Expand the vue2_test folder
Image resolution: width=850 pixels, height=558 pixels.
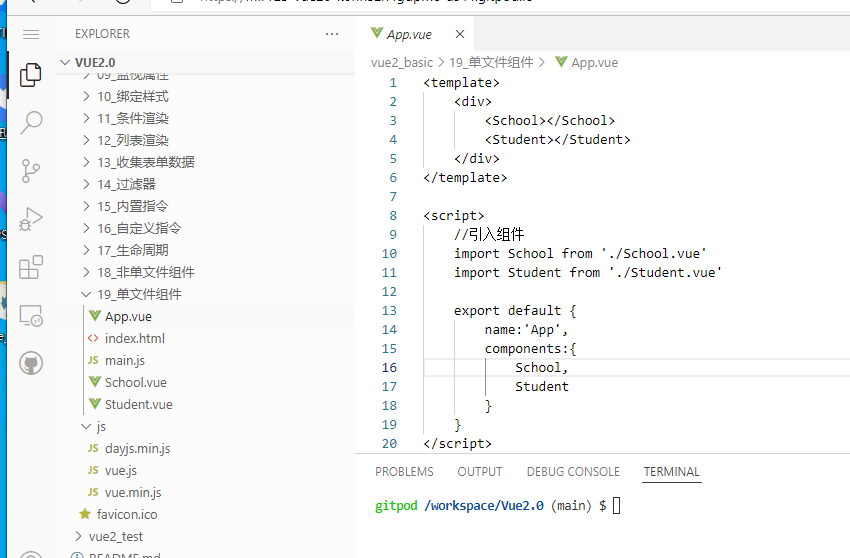coord(78,536)
